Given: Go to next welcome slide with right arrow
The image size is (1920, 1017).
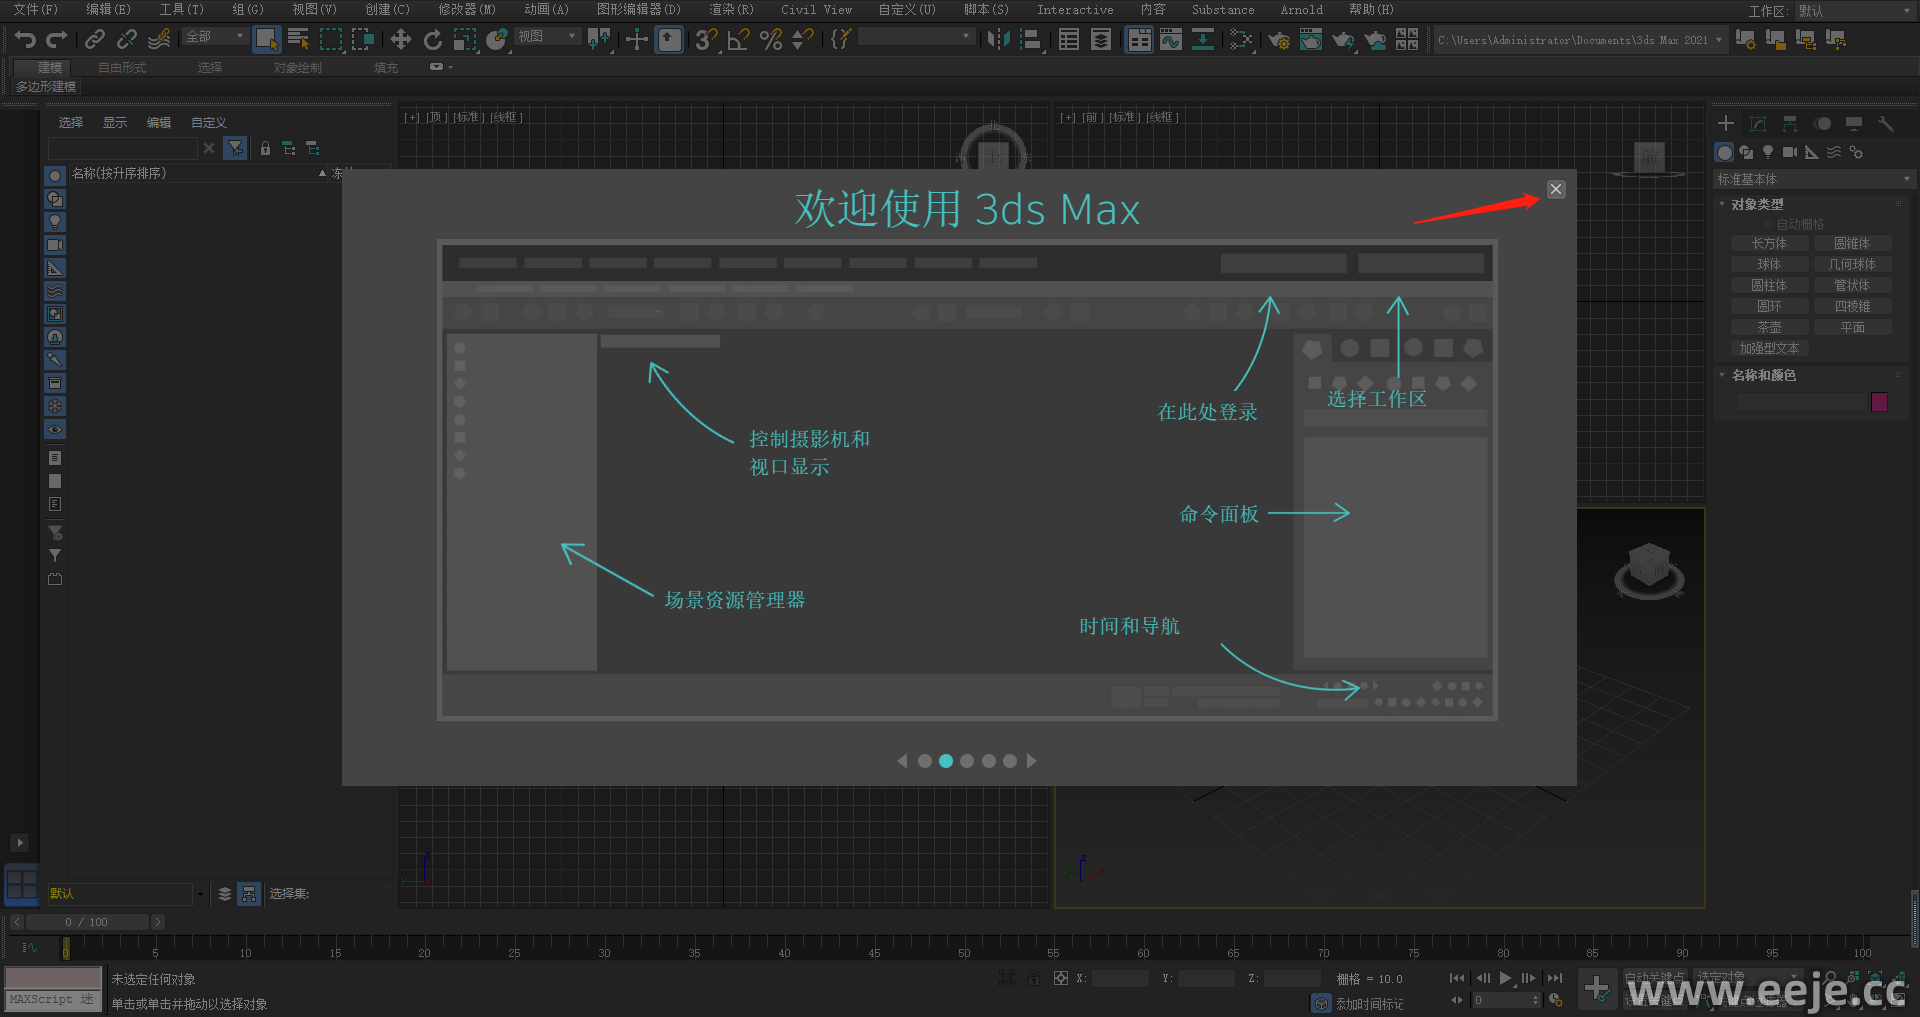Looking at the screenshot, I should [1032, 761].
